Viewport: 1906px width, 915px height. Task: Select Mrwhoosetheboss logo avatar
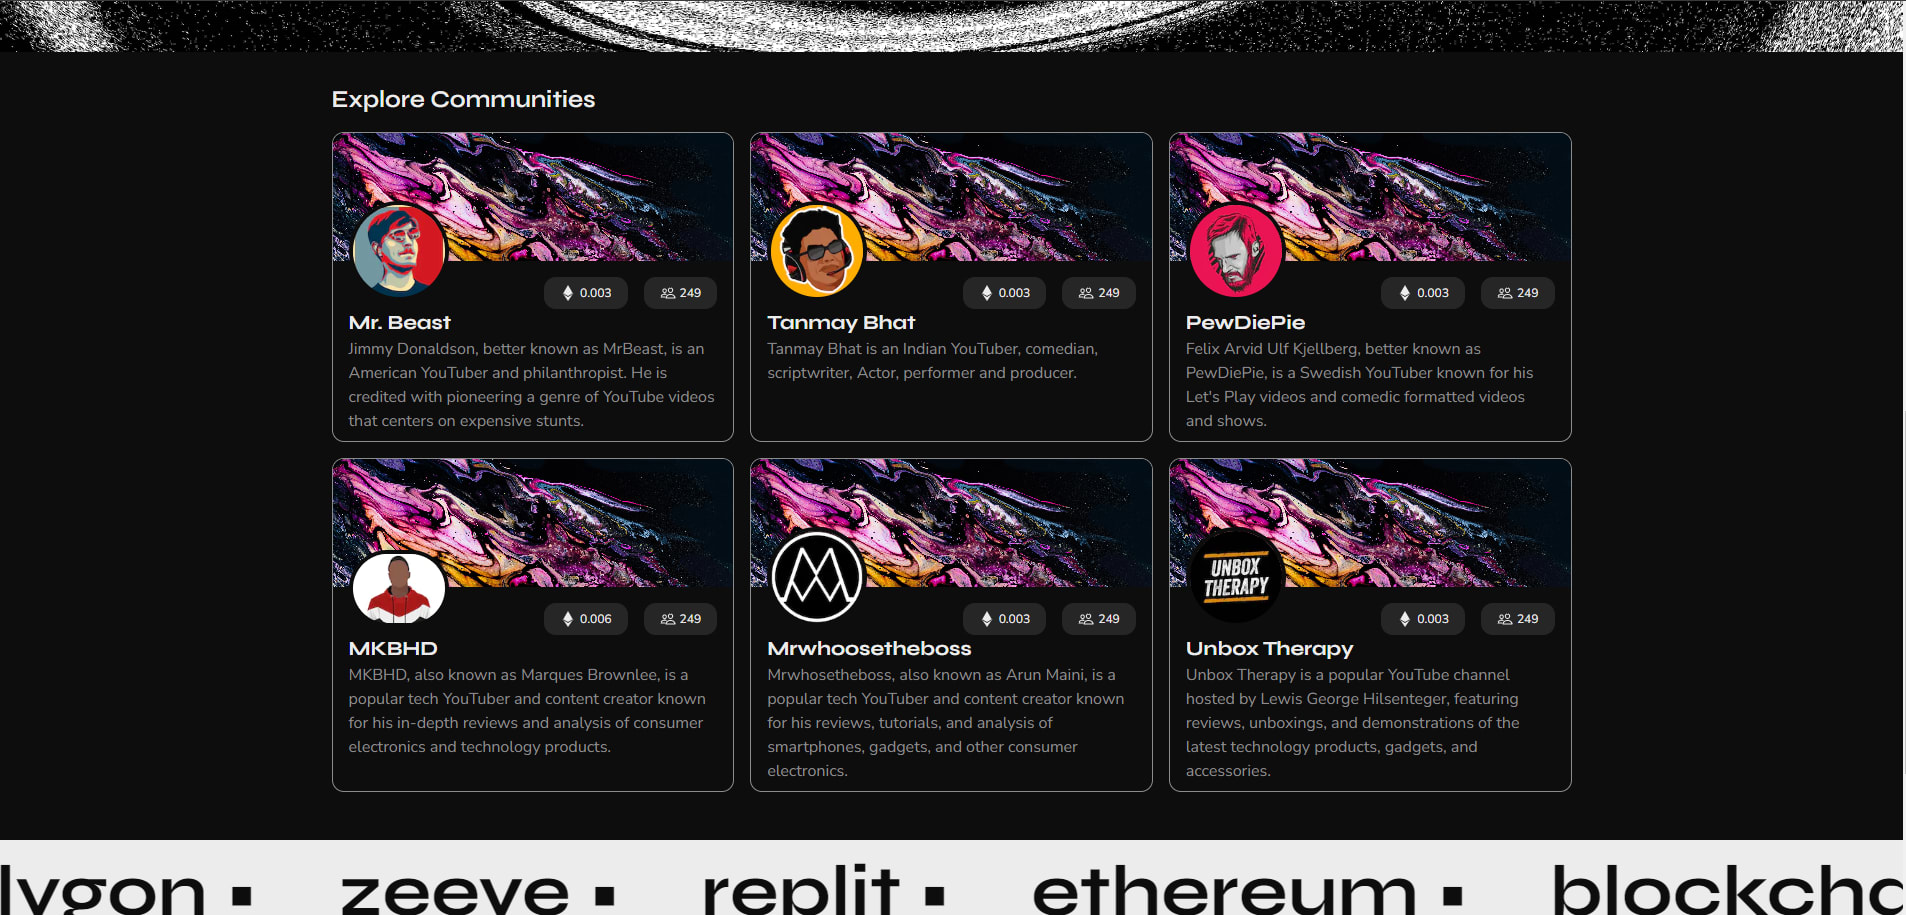pyautogui.click(x=817, y=577)
